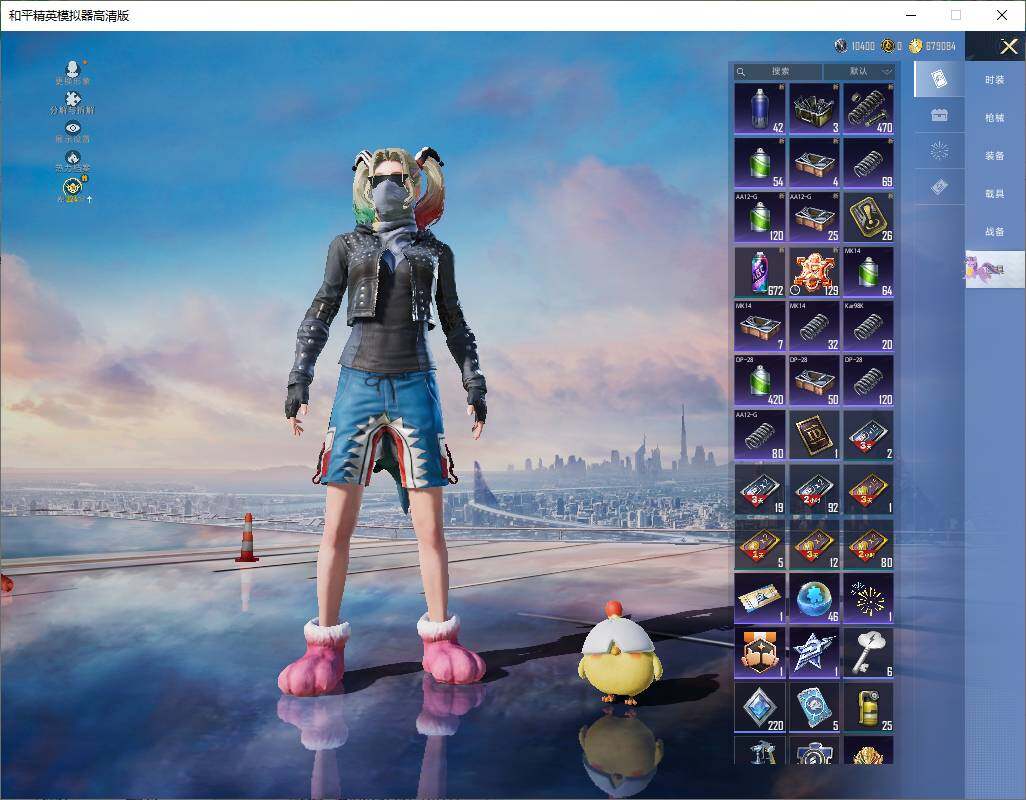Select the gold card with count 80
The height and width of the screenshot is (800, 1026).
pyautogui.click(x=868, y=544)
